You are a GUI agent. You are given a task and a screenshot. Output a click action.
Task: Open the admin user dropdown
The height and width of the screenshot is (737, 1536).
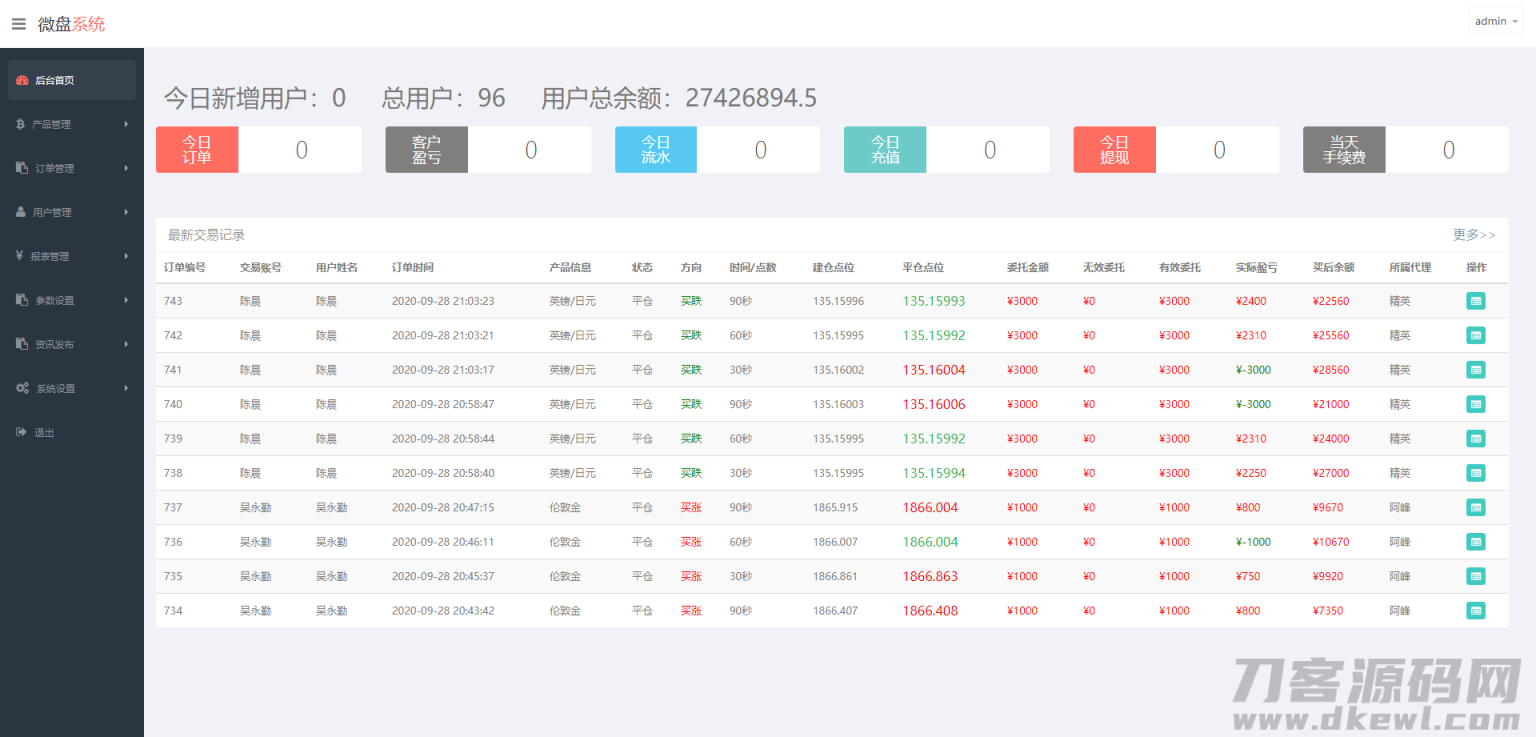[x=1495, y=21]
